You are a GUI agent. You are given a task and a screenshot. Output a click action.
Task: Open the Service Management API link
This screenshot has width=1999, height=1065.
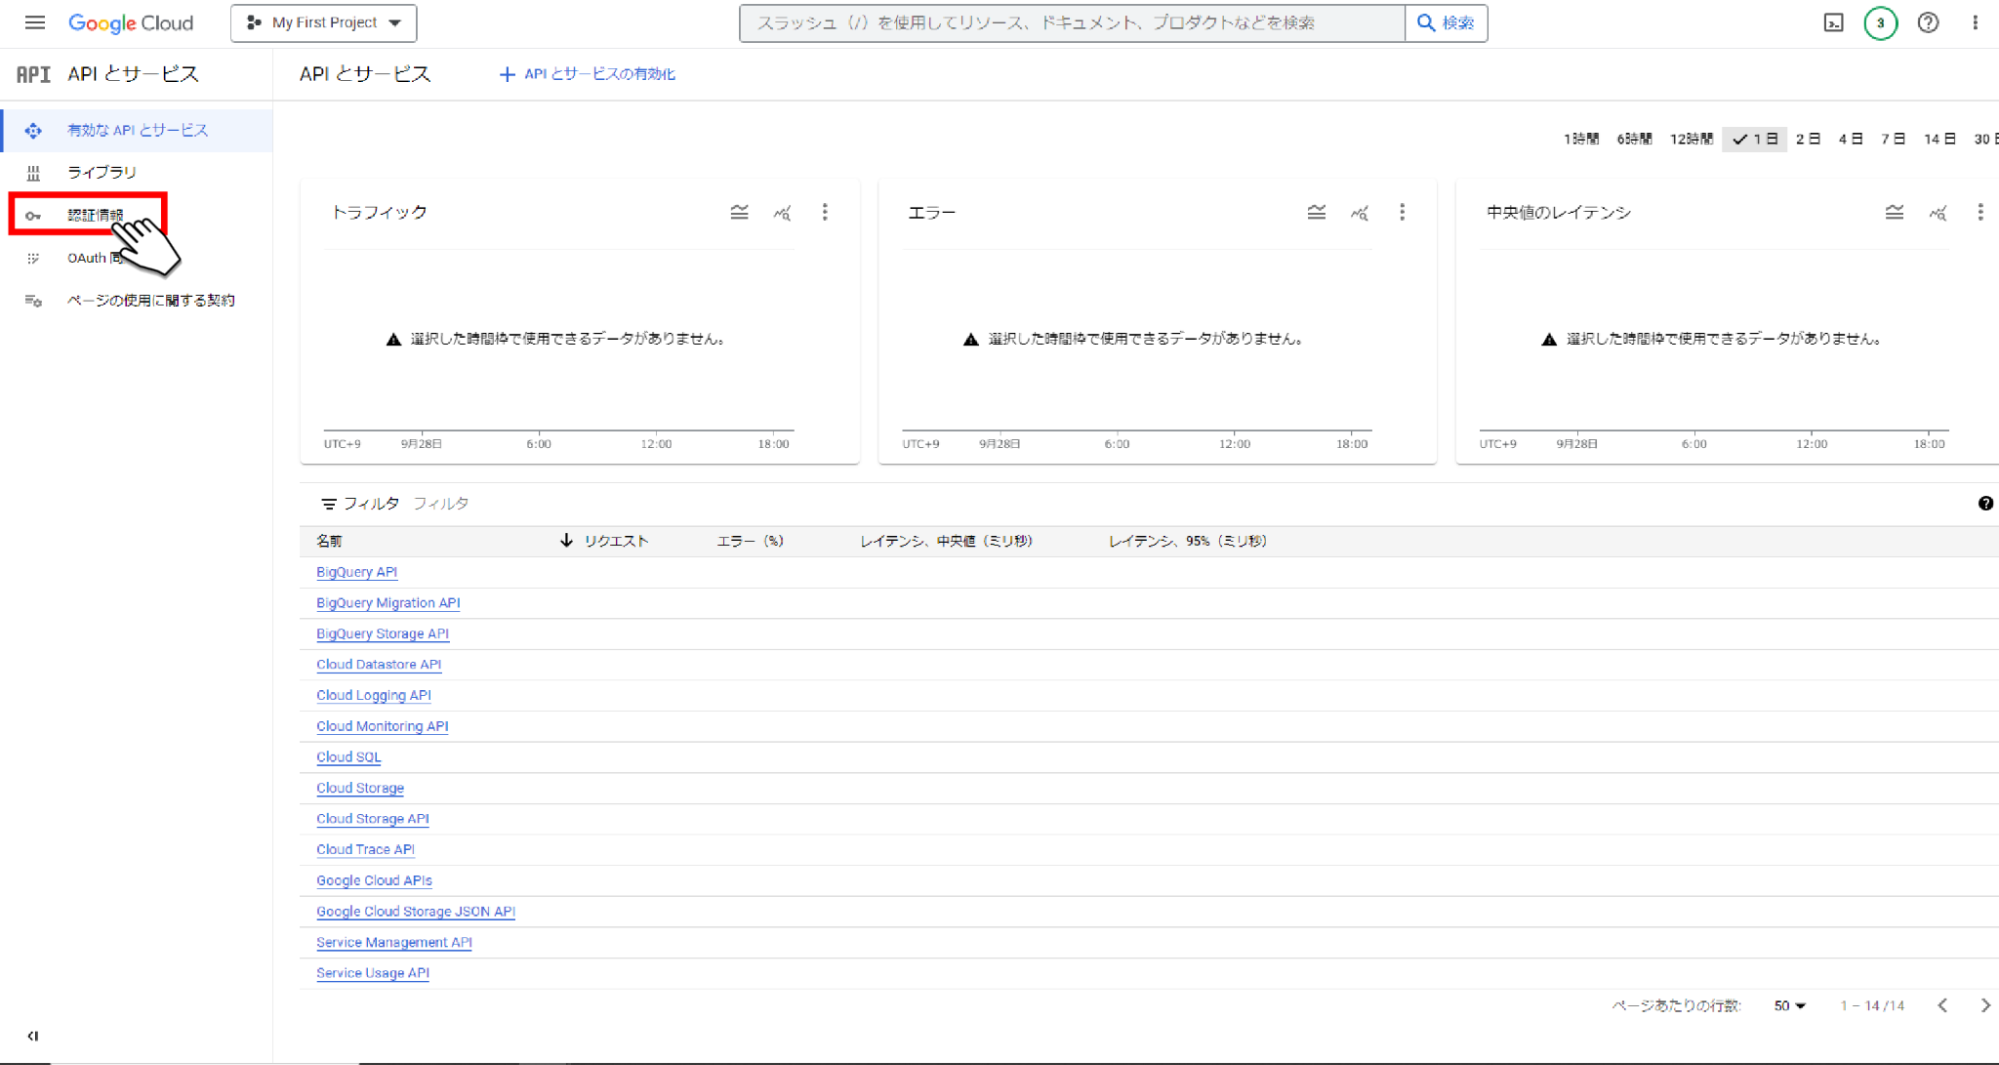pos(394,943)
